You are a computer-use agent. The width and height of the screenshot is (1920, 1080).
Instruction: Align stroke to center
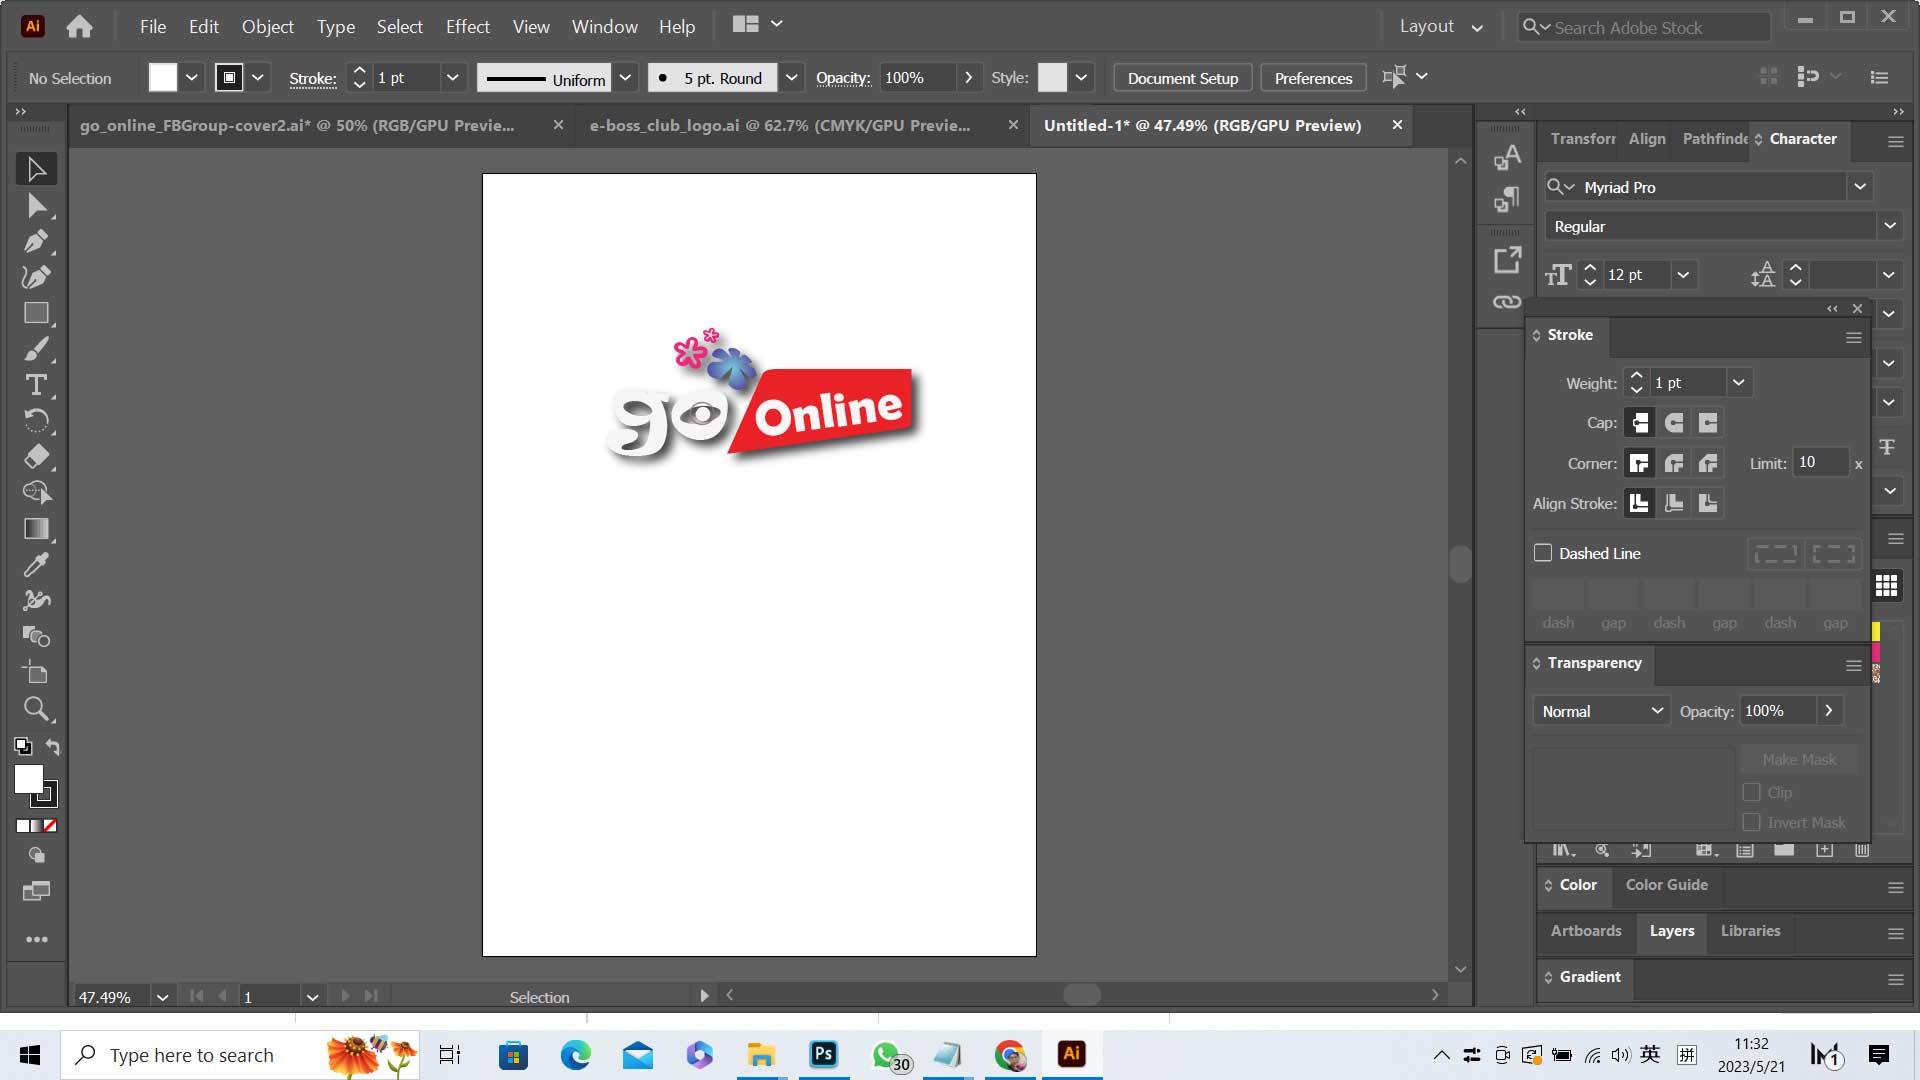coord(1639,503)
